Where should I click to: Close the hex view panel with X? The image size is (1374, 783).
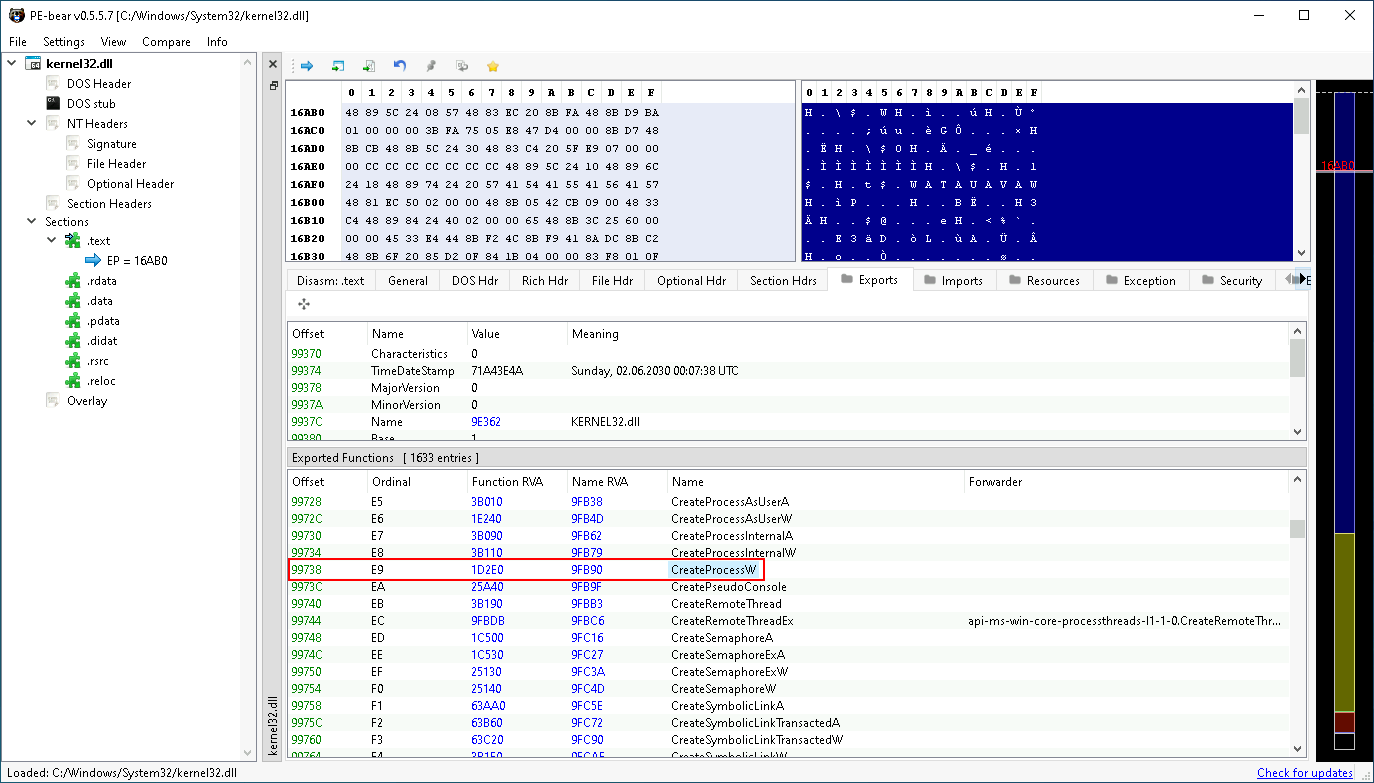(x=273, y=64)
